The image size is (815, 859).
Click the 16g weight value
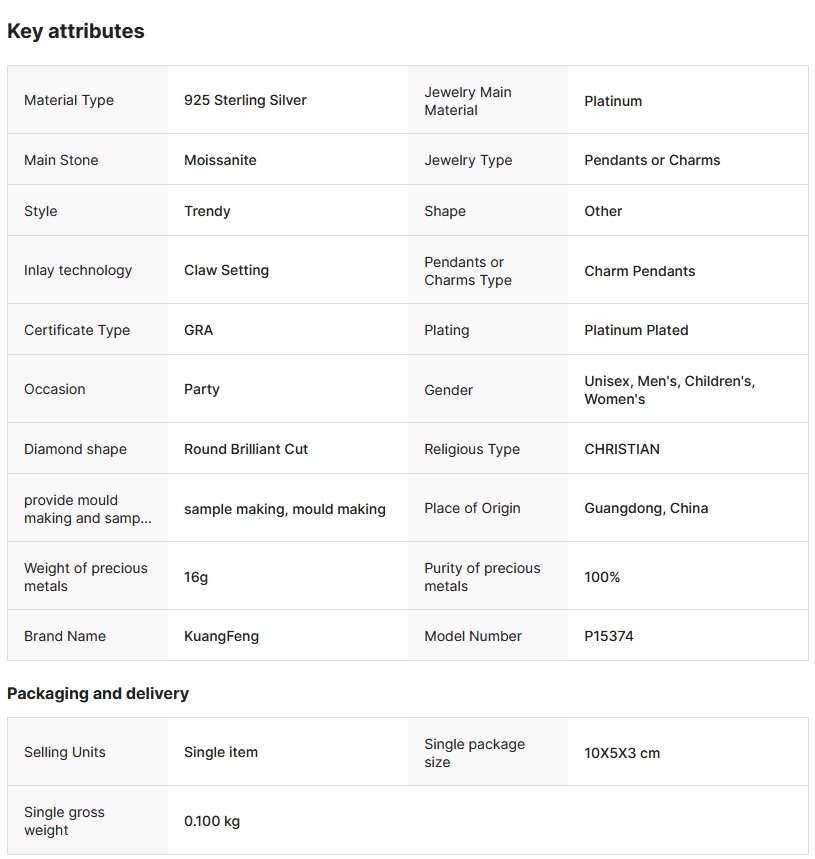point(196,577)
